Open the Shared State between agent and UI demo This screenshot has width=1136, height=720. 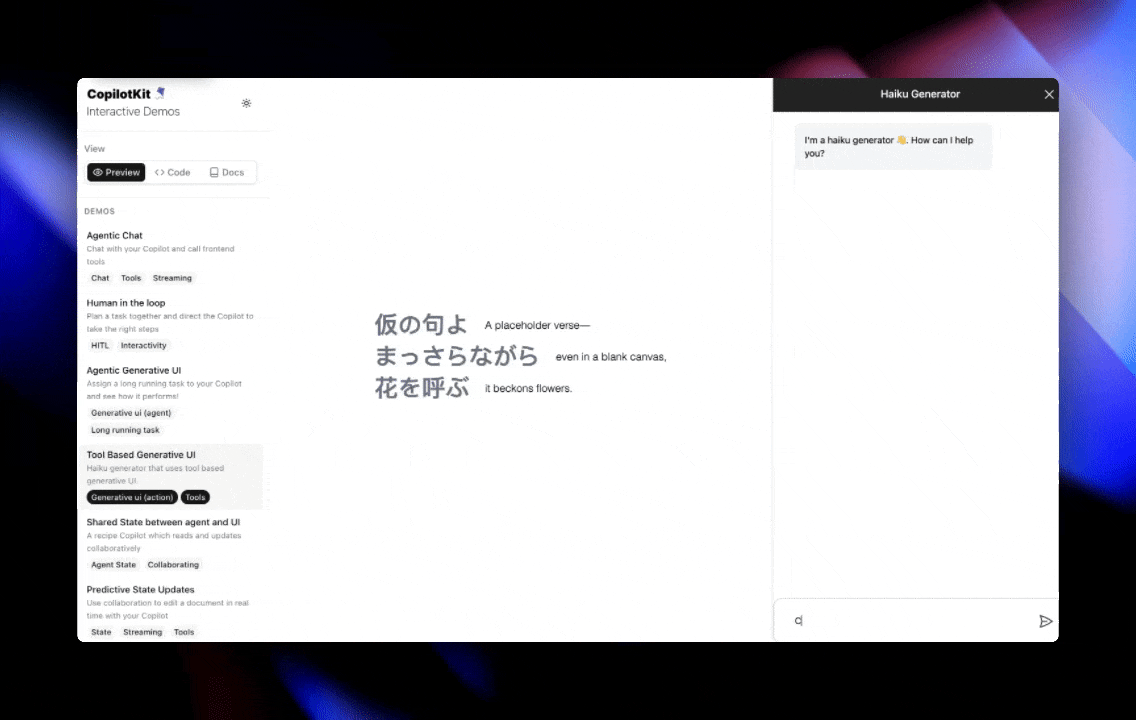[x=163, y=521]
